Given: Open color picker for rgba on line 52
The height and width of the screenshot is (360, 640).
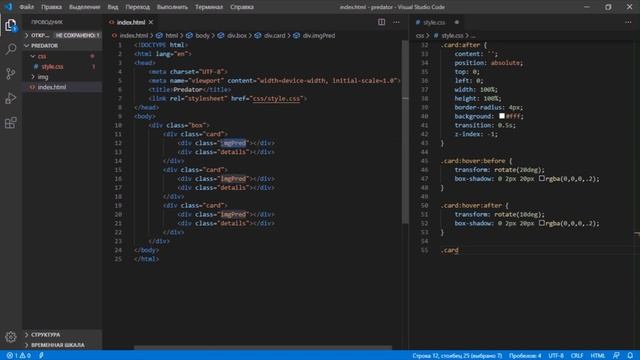Looking at the screenshot, I should [542, 223].
